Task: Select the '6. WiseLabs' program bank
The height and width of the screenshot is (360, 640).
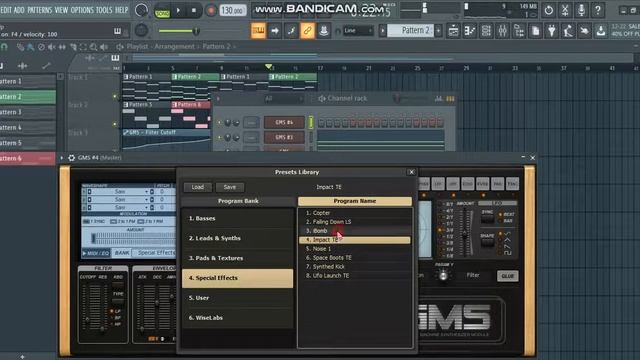Action: point(238,318)
